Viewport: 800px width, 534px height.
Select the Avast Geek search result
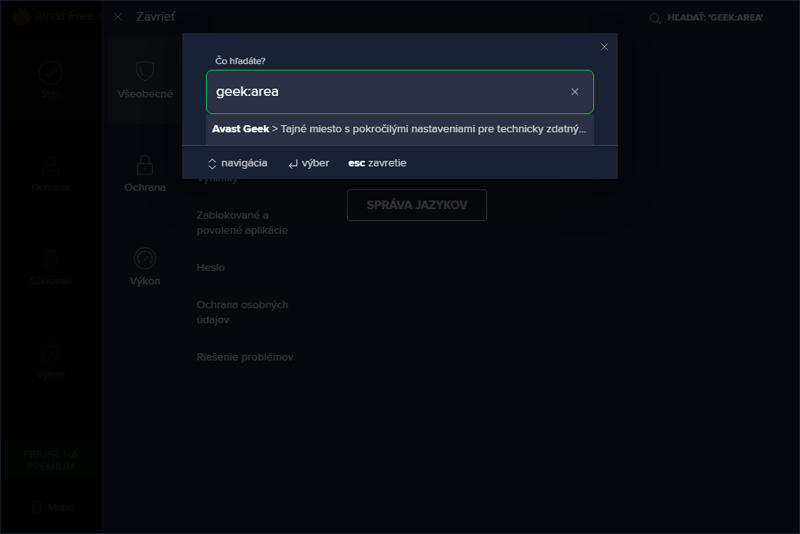pos(399,129)
